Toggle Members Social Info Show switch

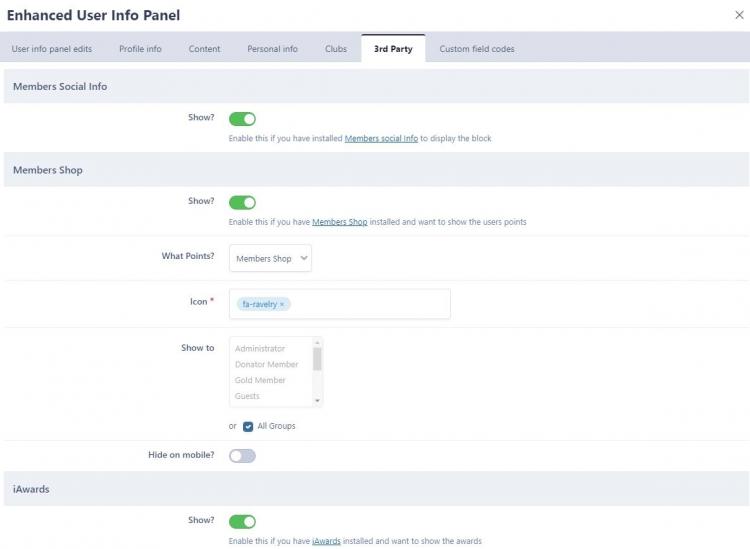(242, 119)
